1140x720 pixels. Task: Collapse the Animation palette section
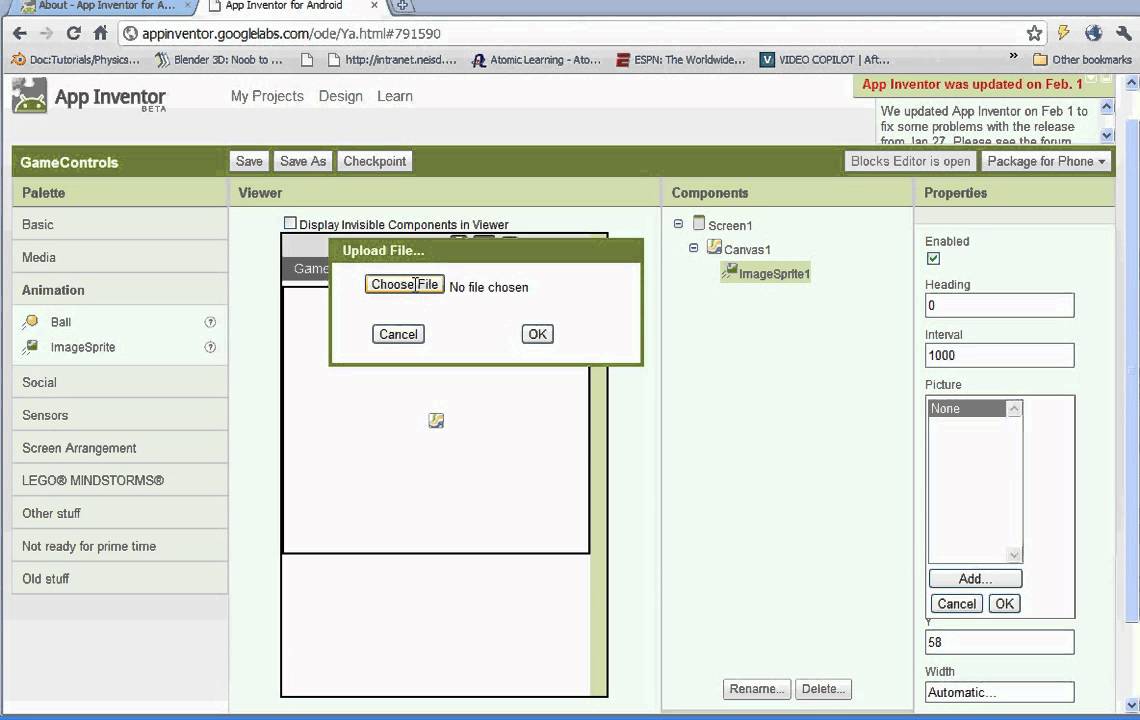[119, 290]
